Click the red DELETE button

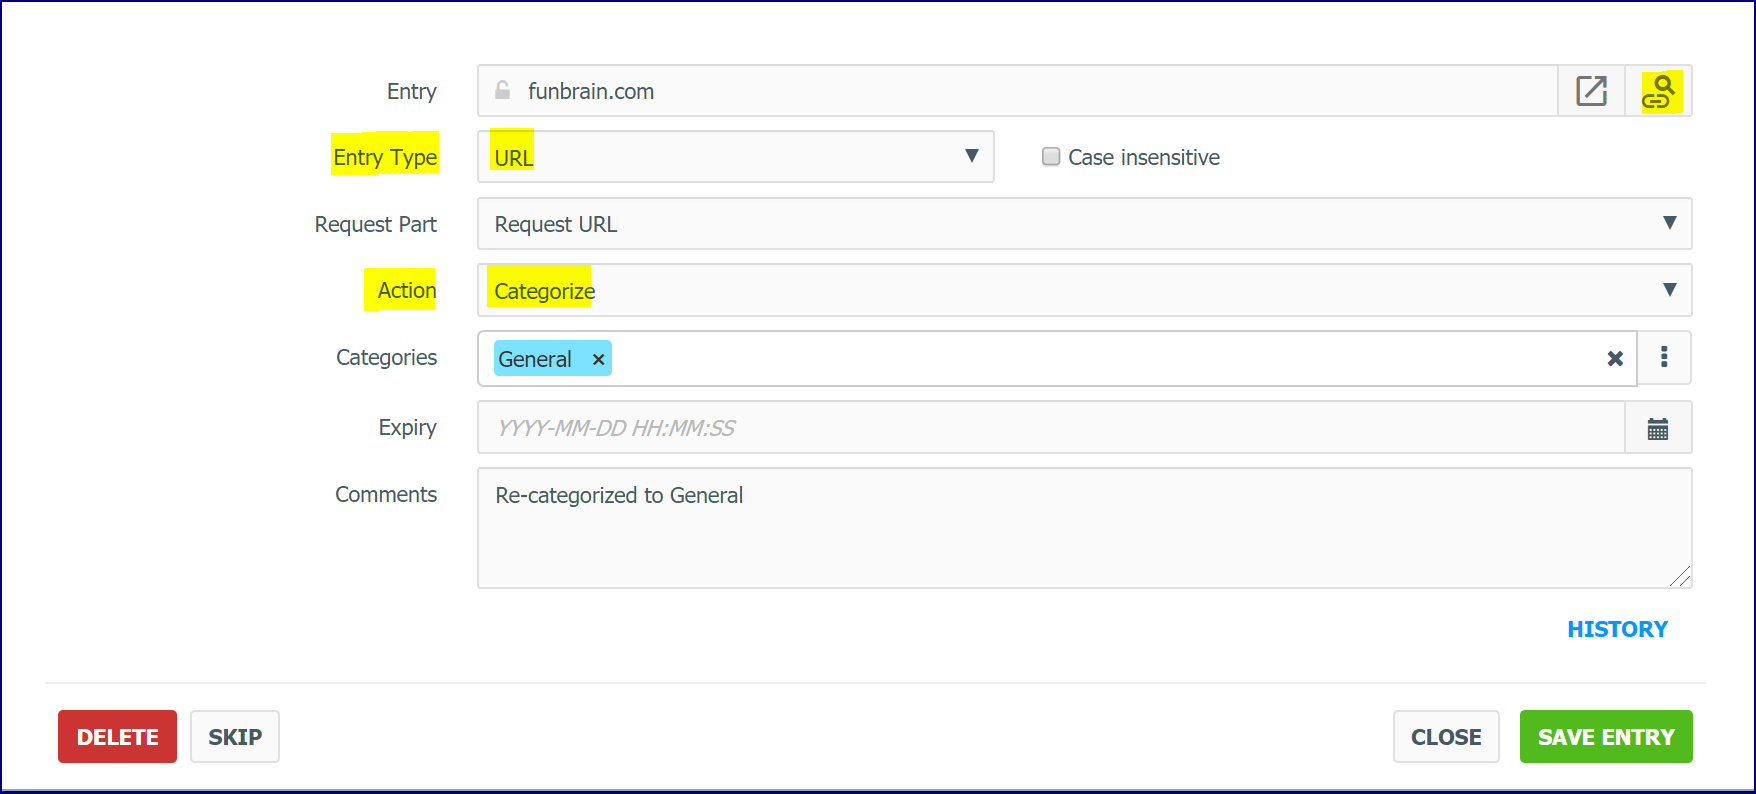[x=117, y=737]
